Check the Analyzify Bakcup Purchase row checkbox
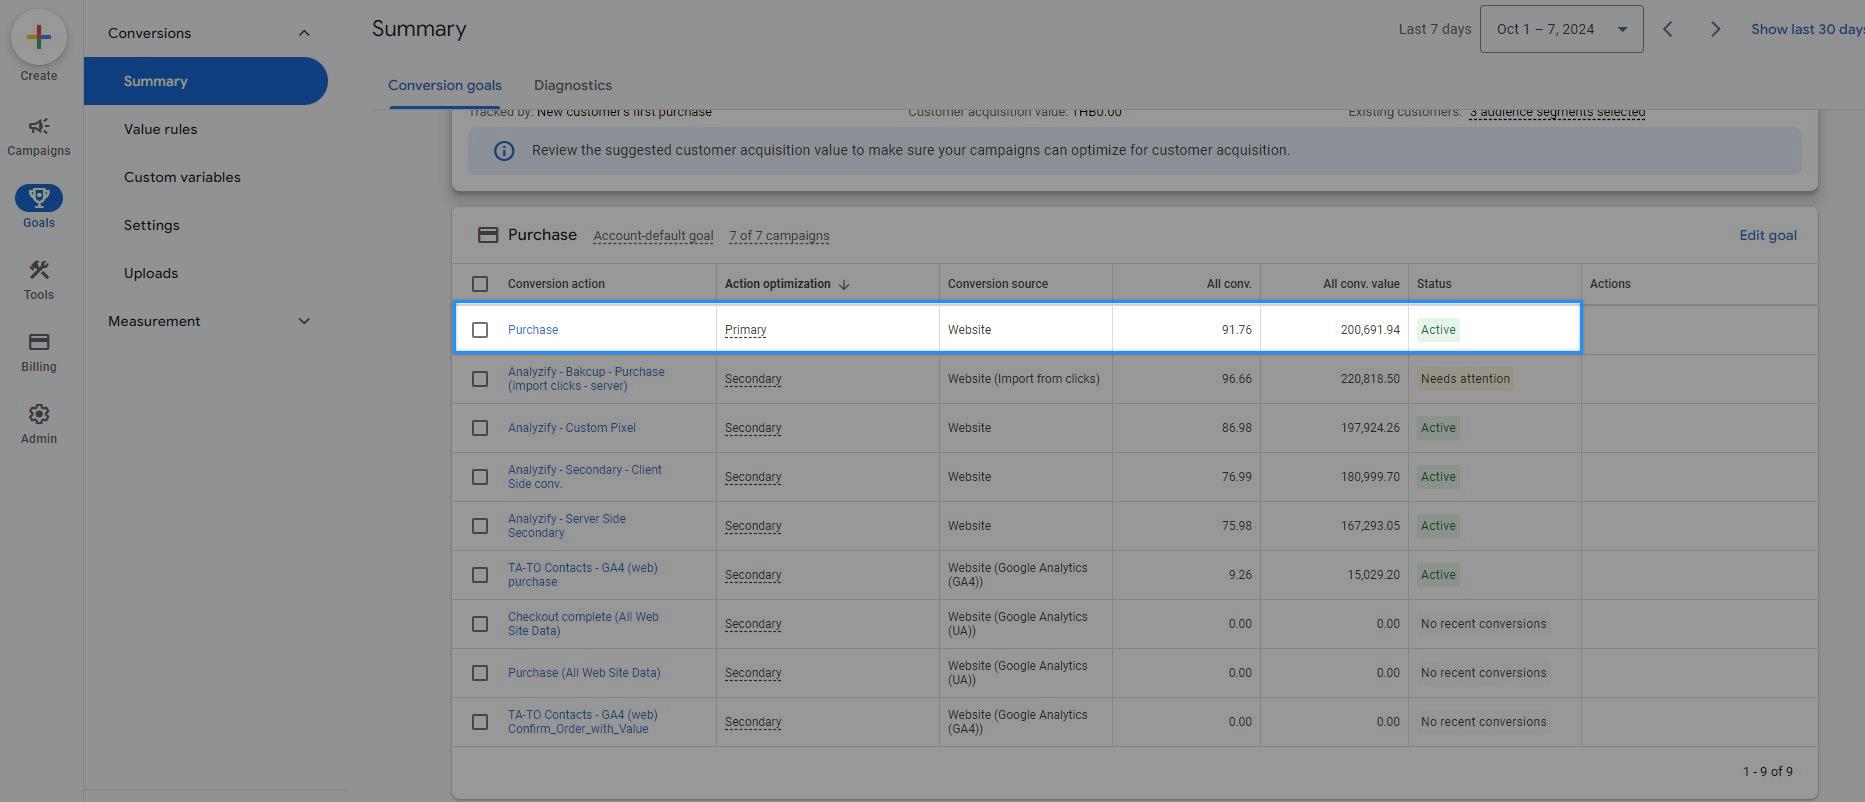 (480, 379)
